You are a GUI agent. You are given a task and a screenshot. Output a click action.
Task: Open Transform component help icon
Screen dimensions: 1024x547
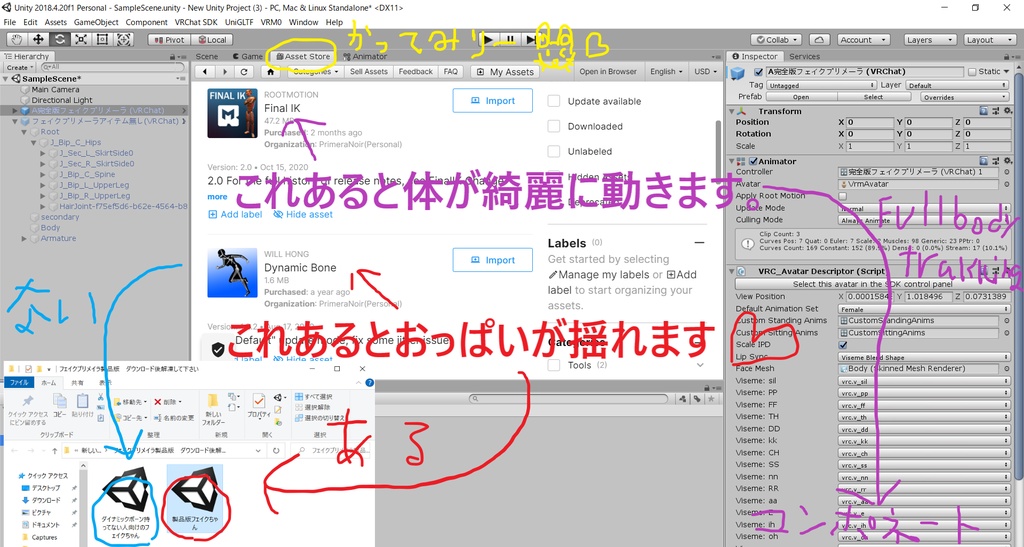(x=984, y=112)
